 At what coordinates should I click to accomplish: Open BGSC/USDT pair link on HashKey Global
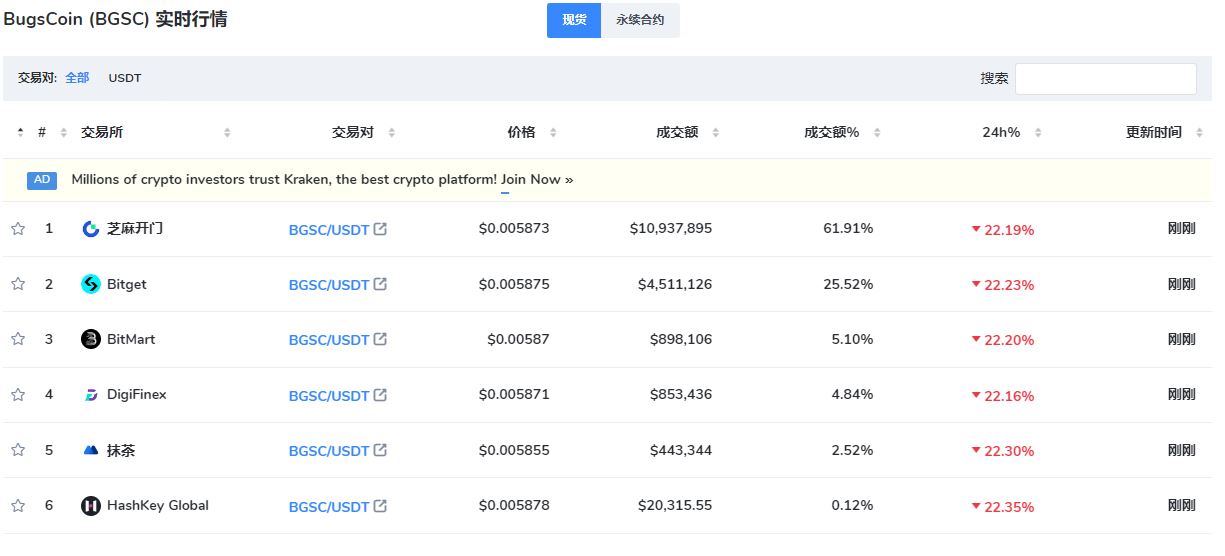[x=329, y=507]
